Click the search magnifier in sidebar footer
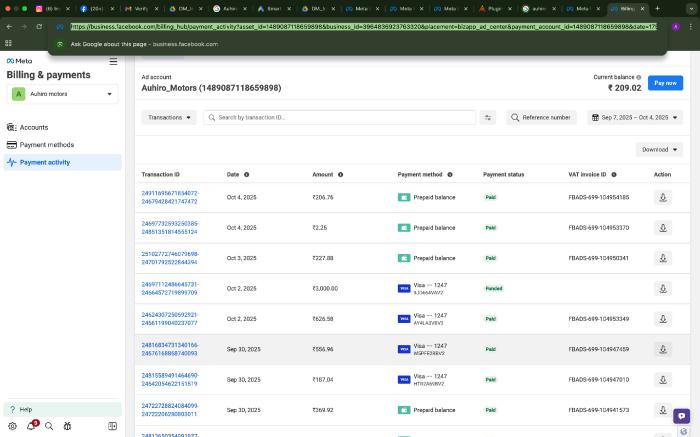This screenshot has width=700, height=437. [49, 426]
